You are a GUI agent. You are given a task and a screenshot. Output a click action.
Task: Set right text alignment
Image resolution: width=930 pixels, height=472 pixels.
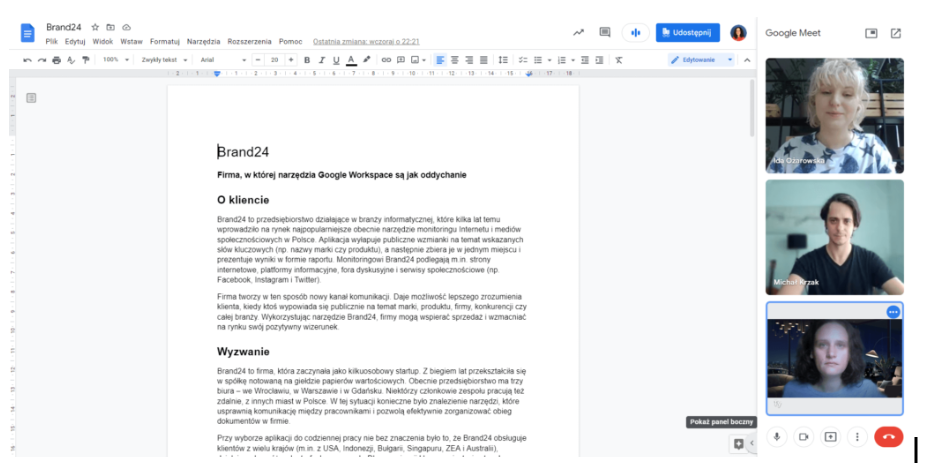point(469,60)
